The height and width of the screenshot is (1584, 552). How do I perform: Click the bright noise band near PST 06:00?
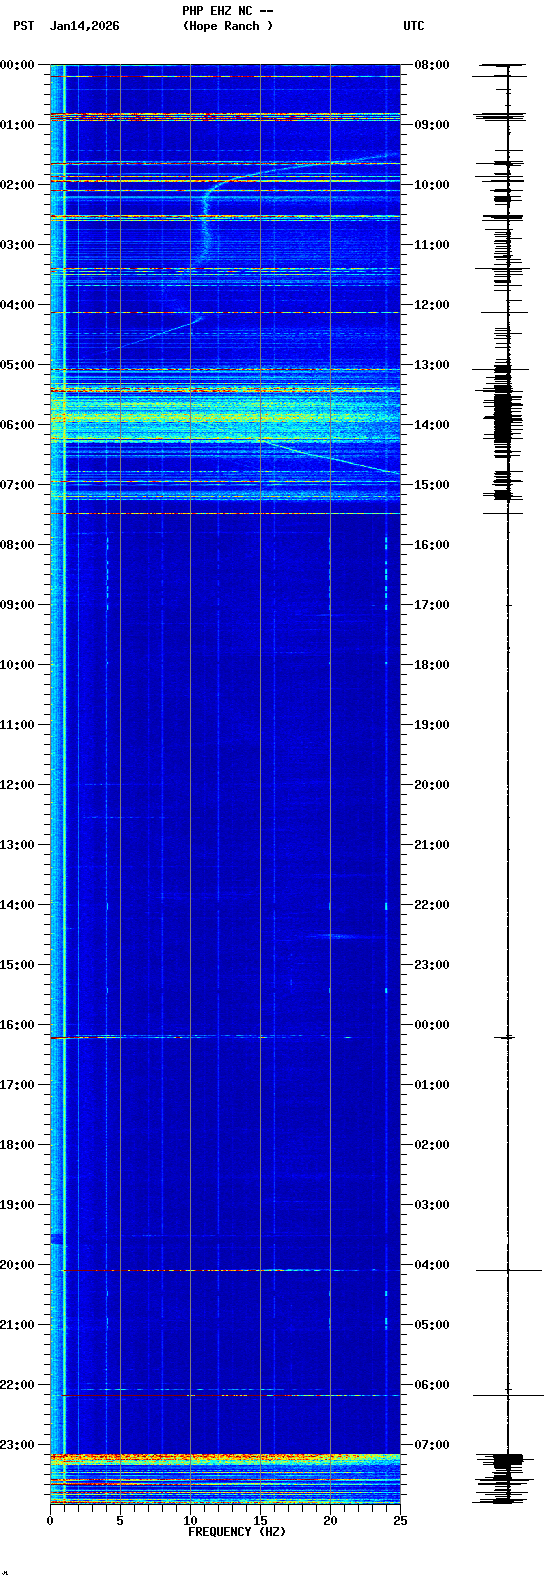(x=225, y=415)
